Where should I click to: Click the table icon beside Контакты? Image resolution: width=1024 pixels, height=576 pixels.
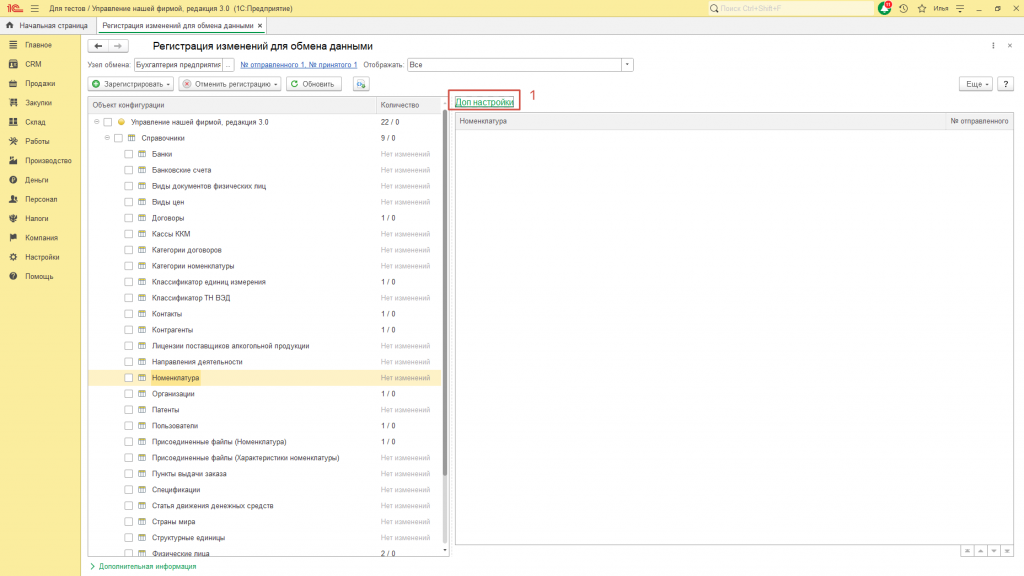[142, 313]
